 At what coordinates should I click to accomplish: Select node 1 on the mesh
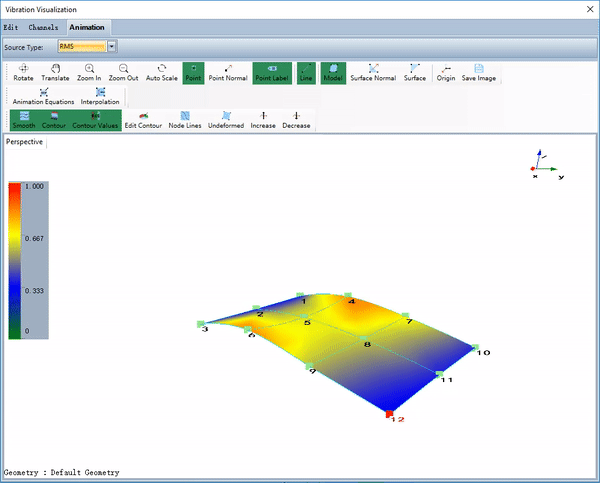(x=300, y=295)
